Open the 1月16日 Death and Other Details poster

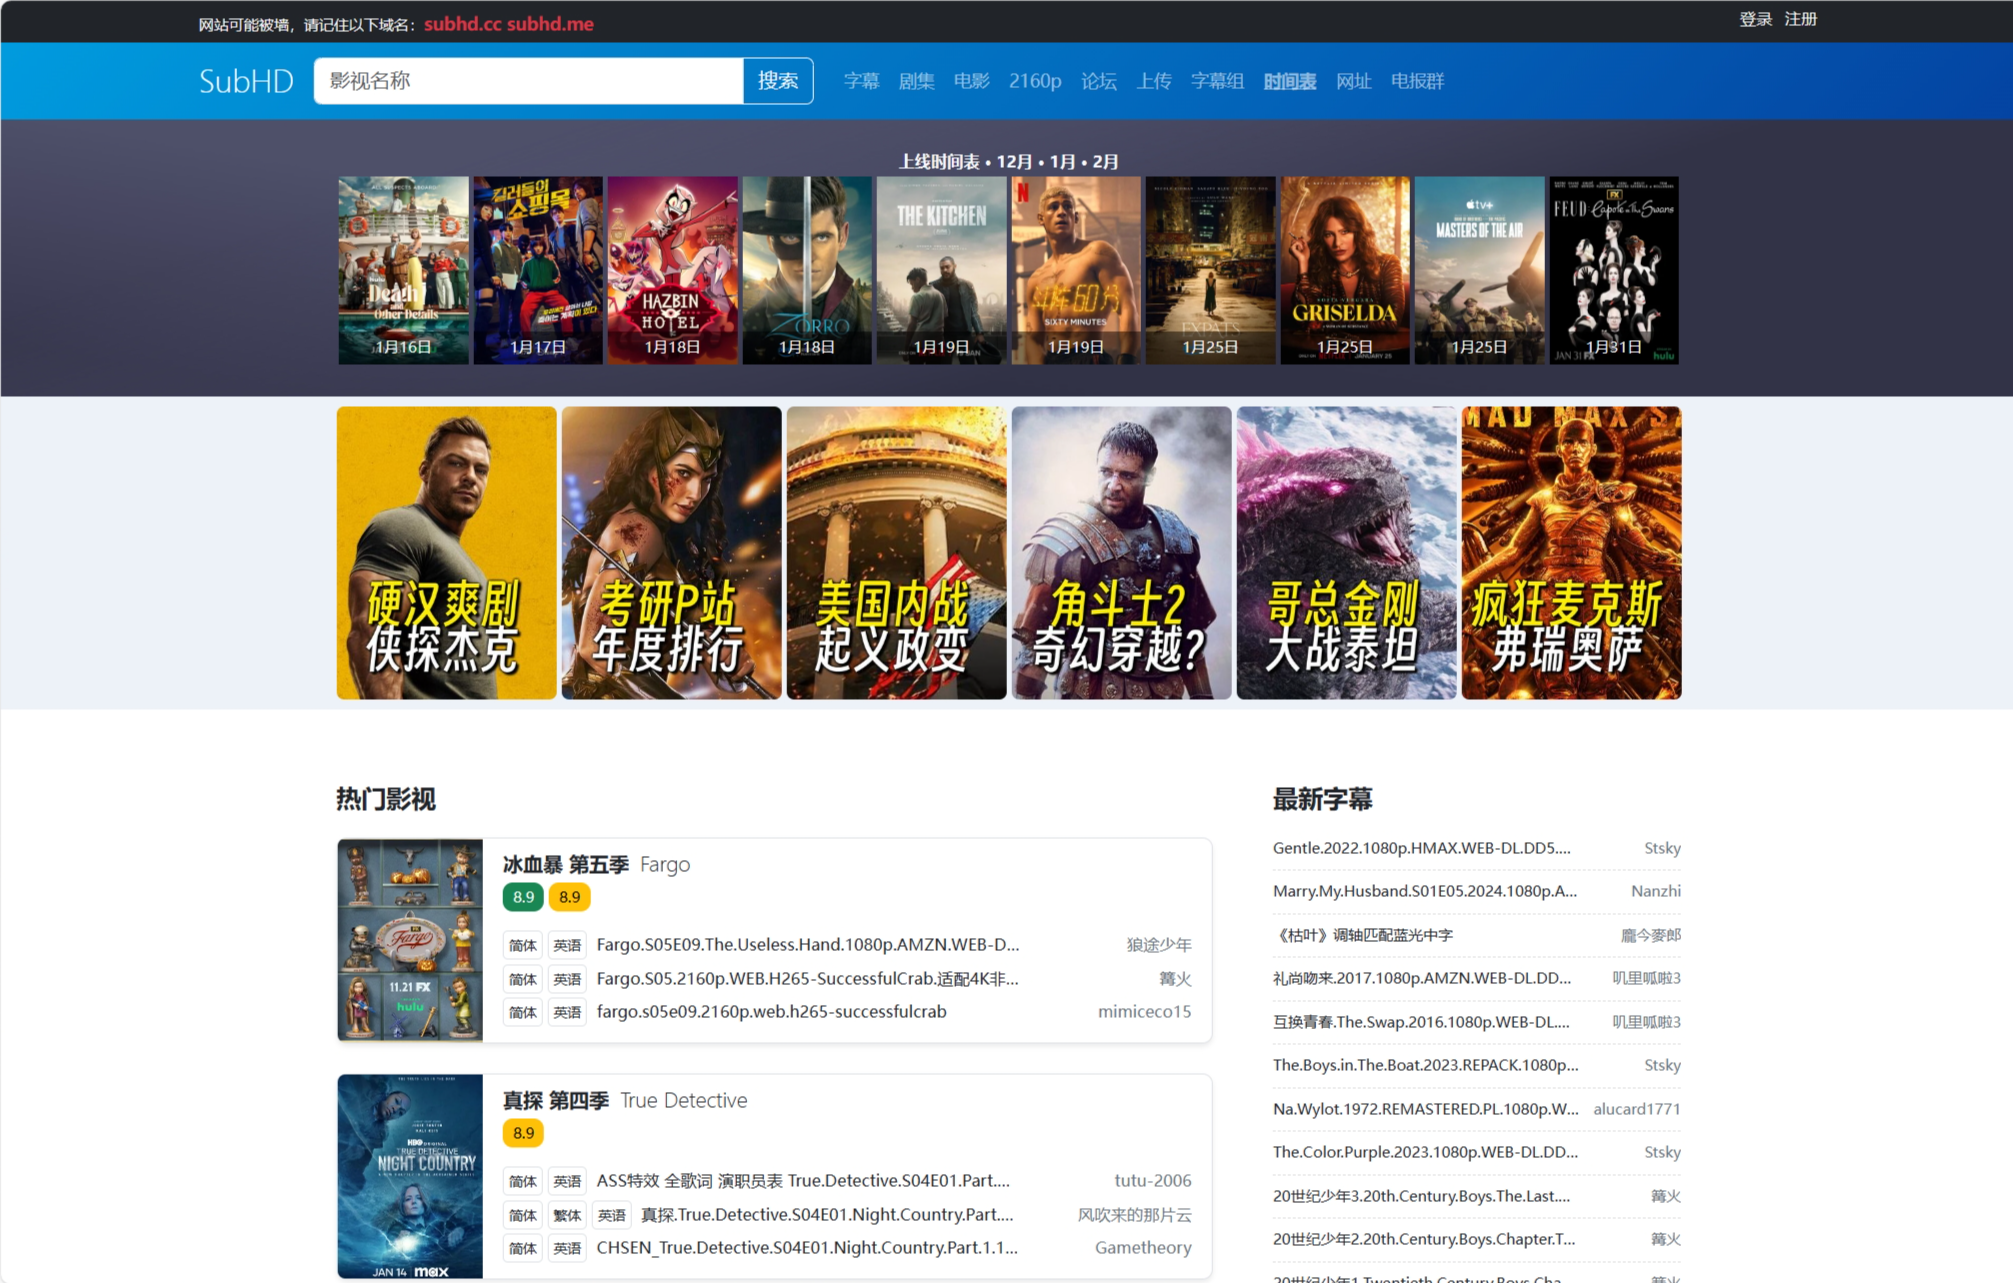[x=403, y=270]
